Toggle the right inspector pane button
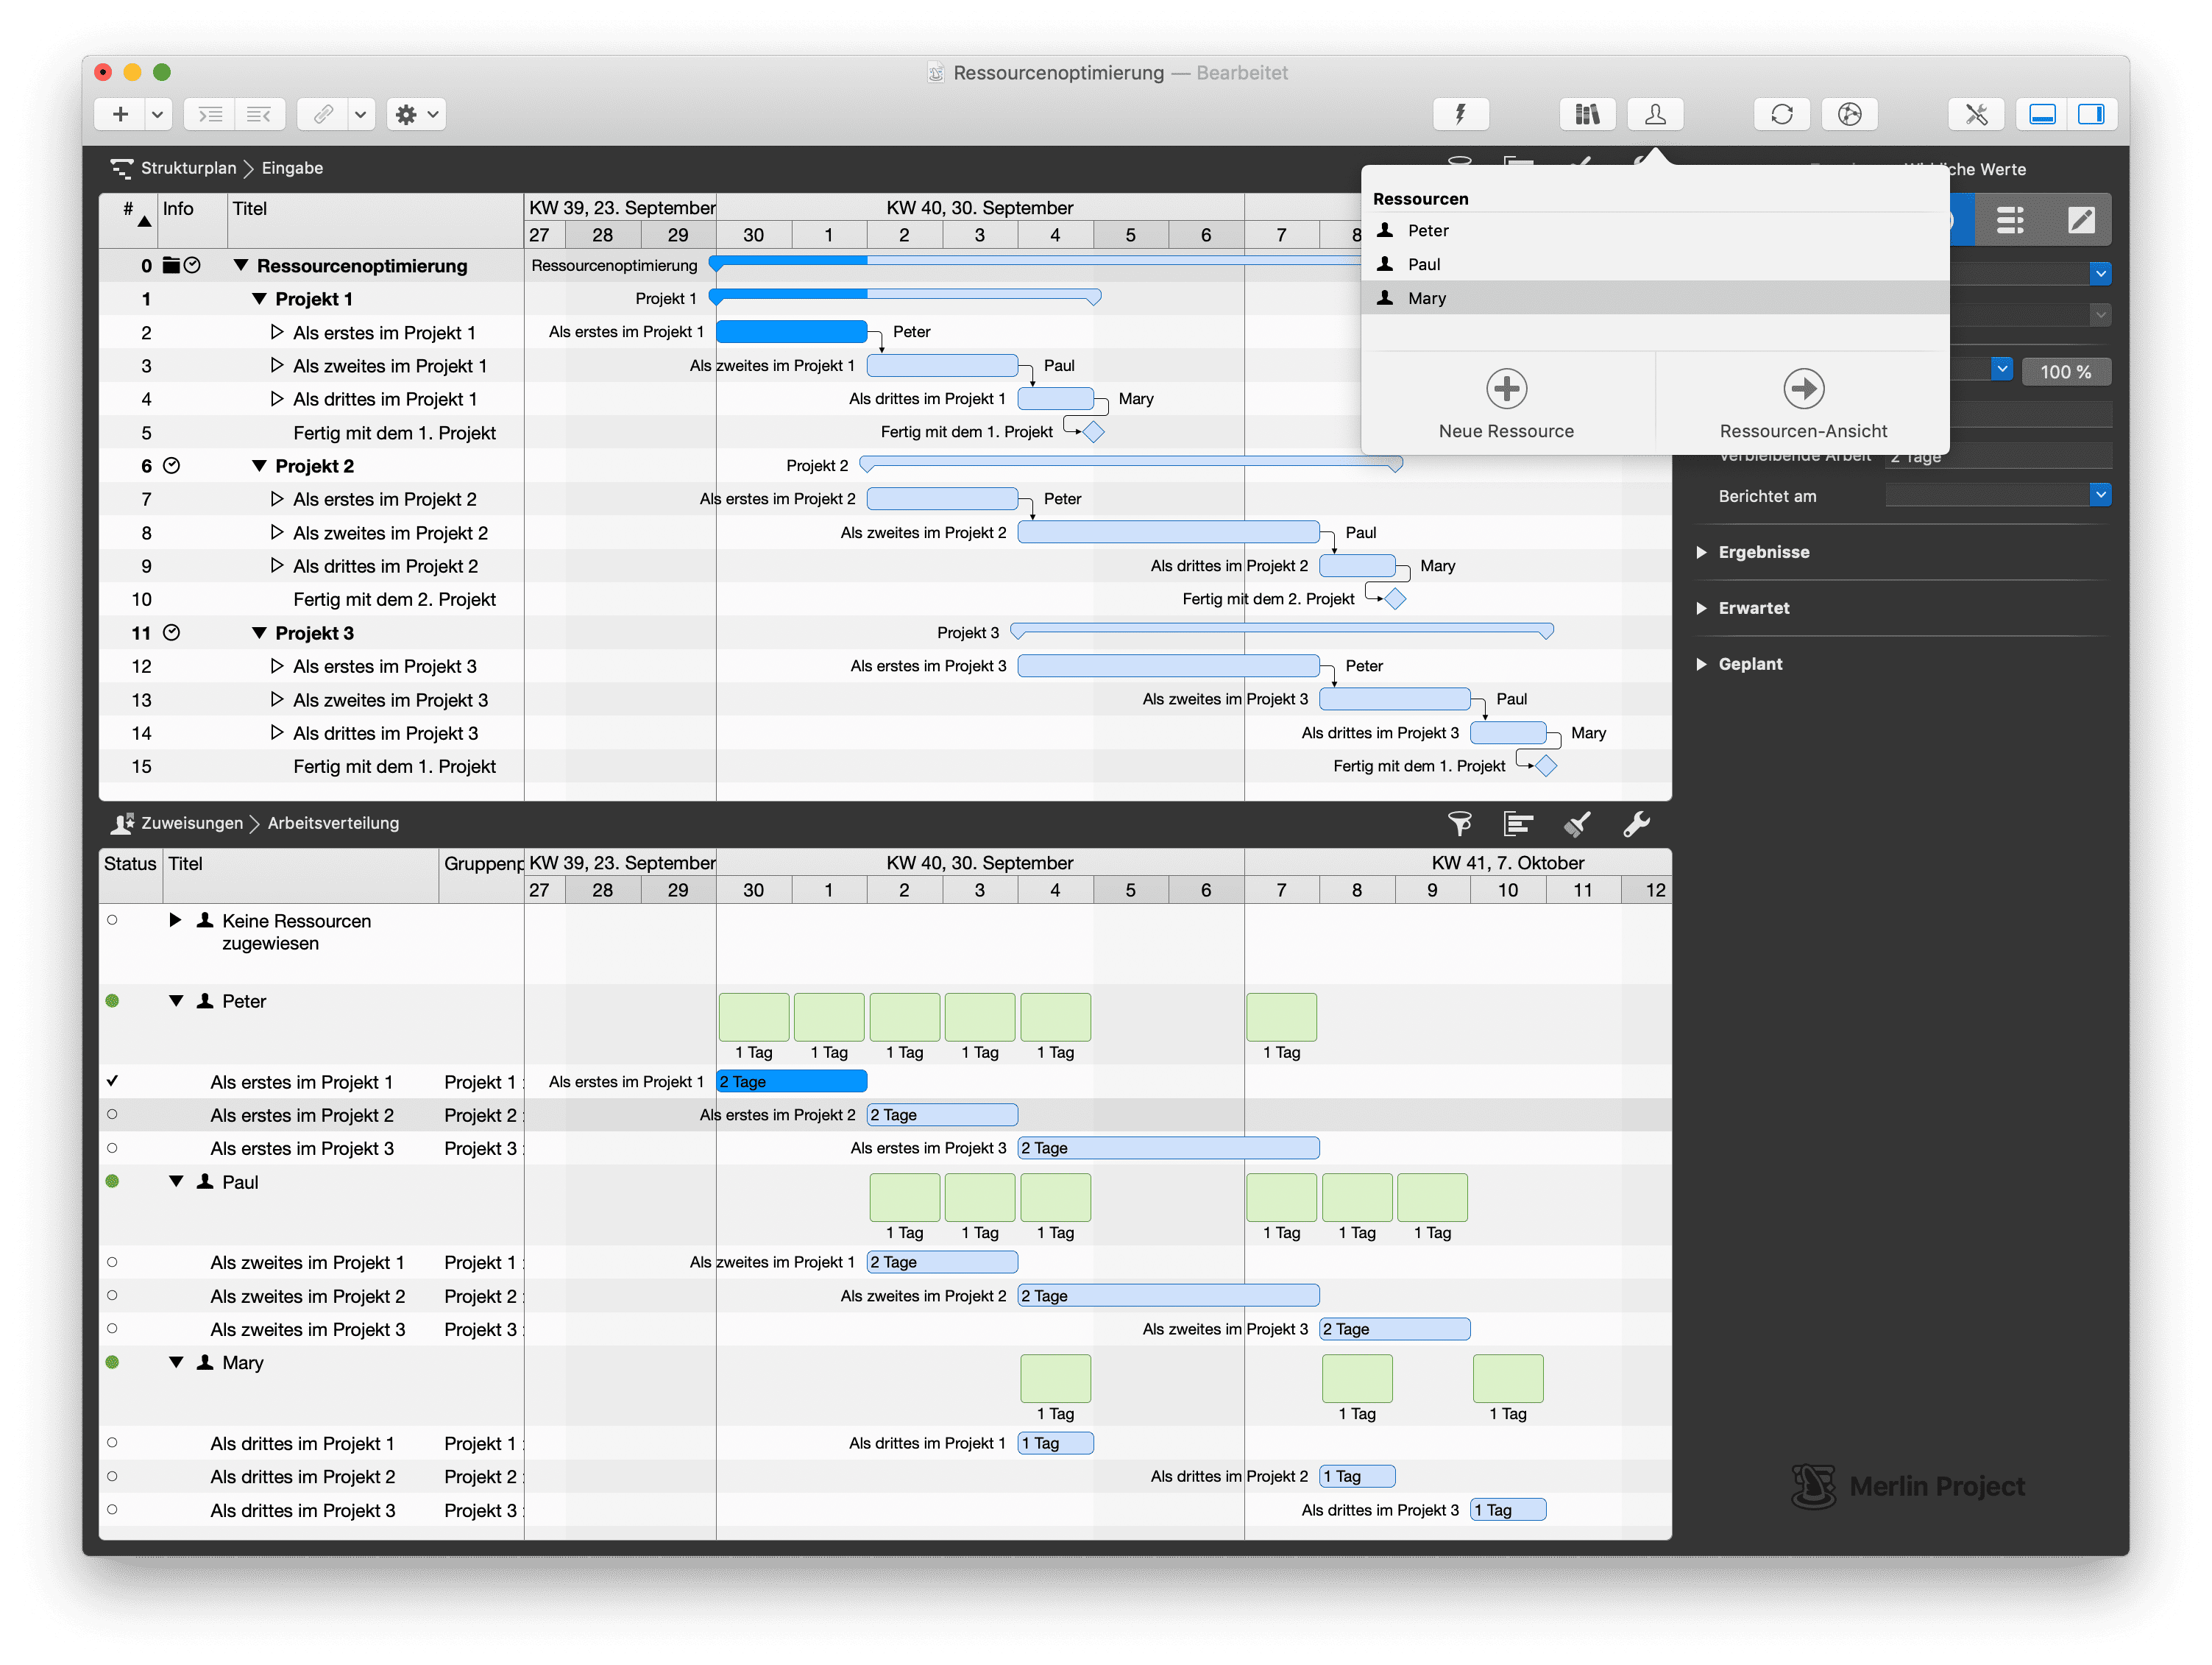 click(x=2090, y=114)
